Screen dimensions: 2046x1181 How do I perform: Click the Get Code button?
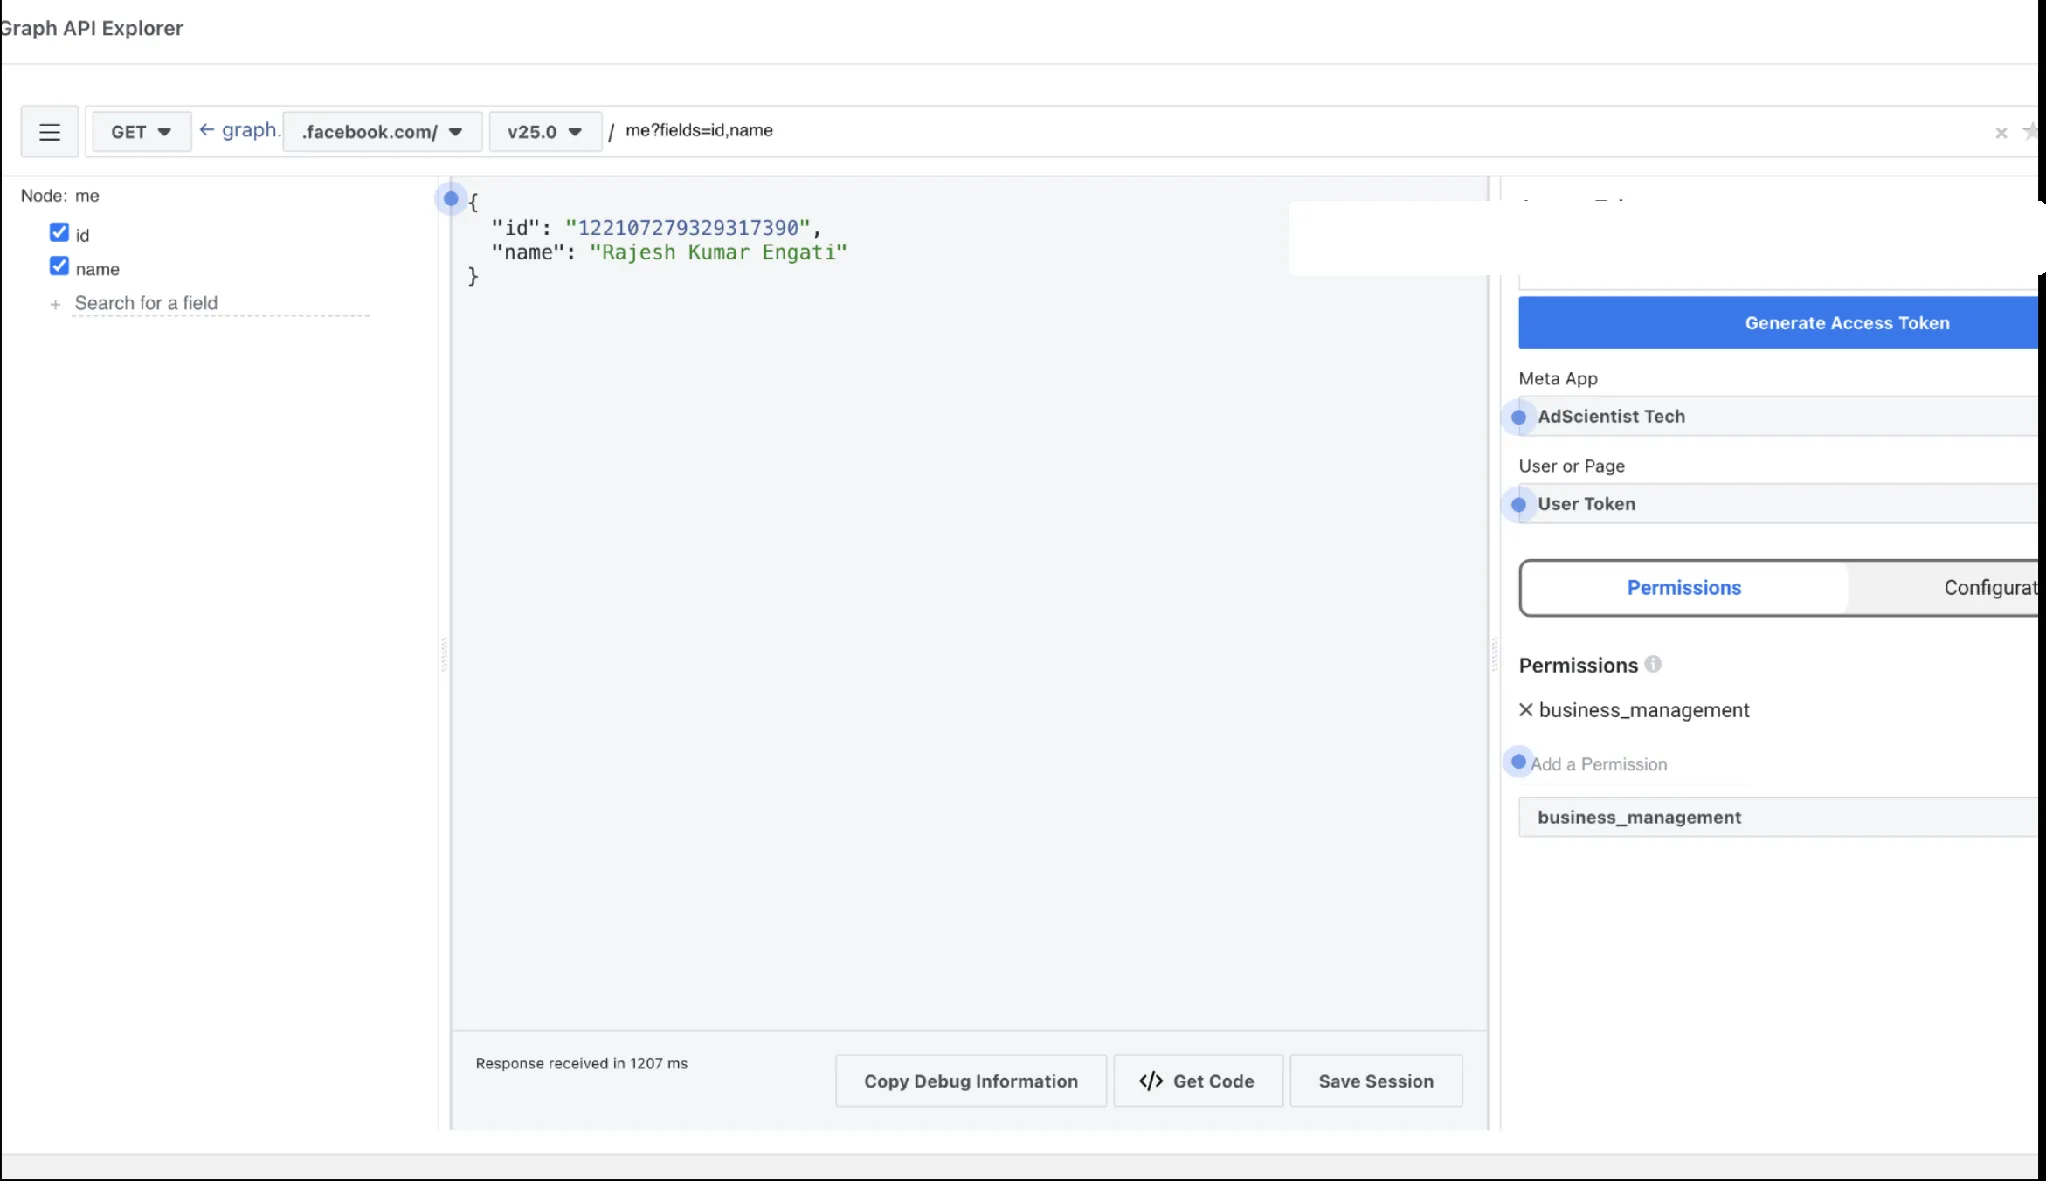[1198, 1081]
